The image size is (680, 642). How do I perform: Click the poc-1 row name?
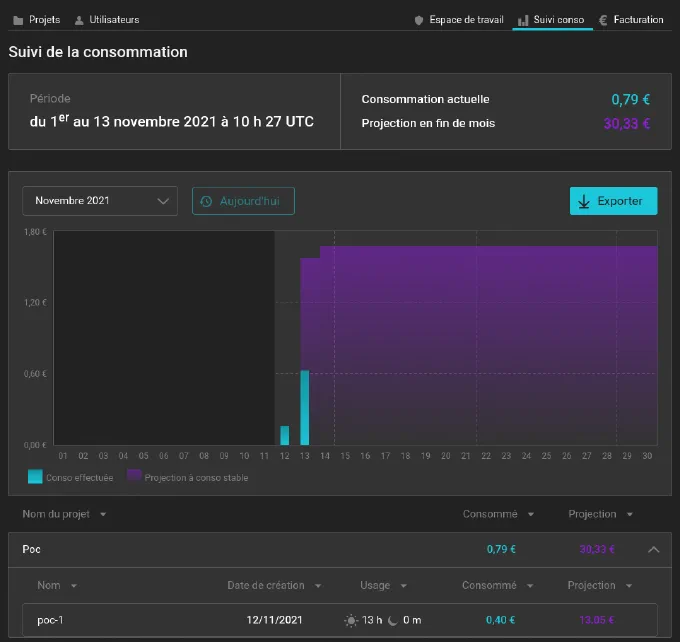coord(50,620)
